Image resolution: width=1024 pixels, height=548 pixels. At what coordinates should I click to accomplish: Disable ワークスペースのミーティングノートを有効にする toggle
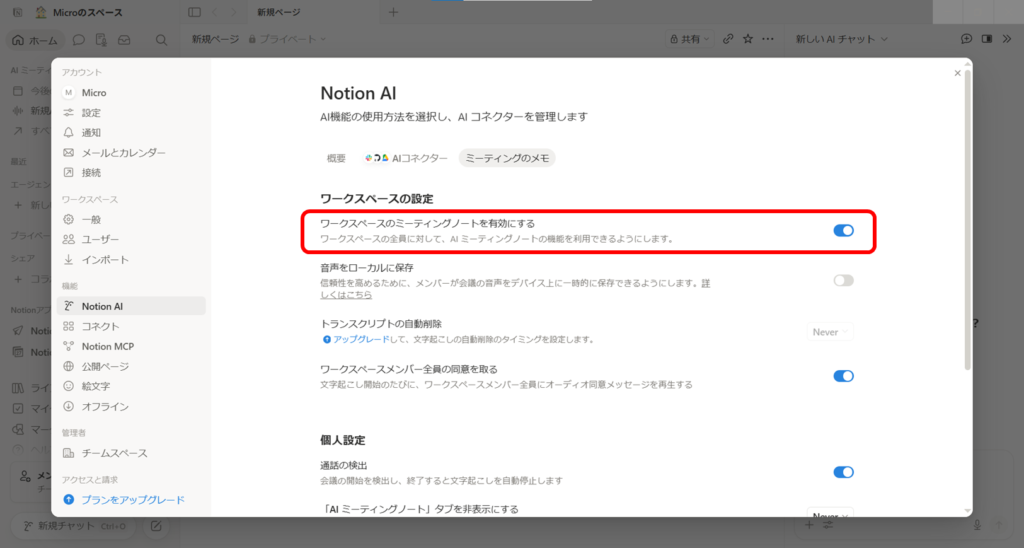click(843, 231)
